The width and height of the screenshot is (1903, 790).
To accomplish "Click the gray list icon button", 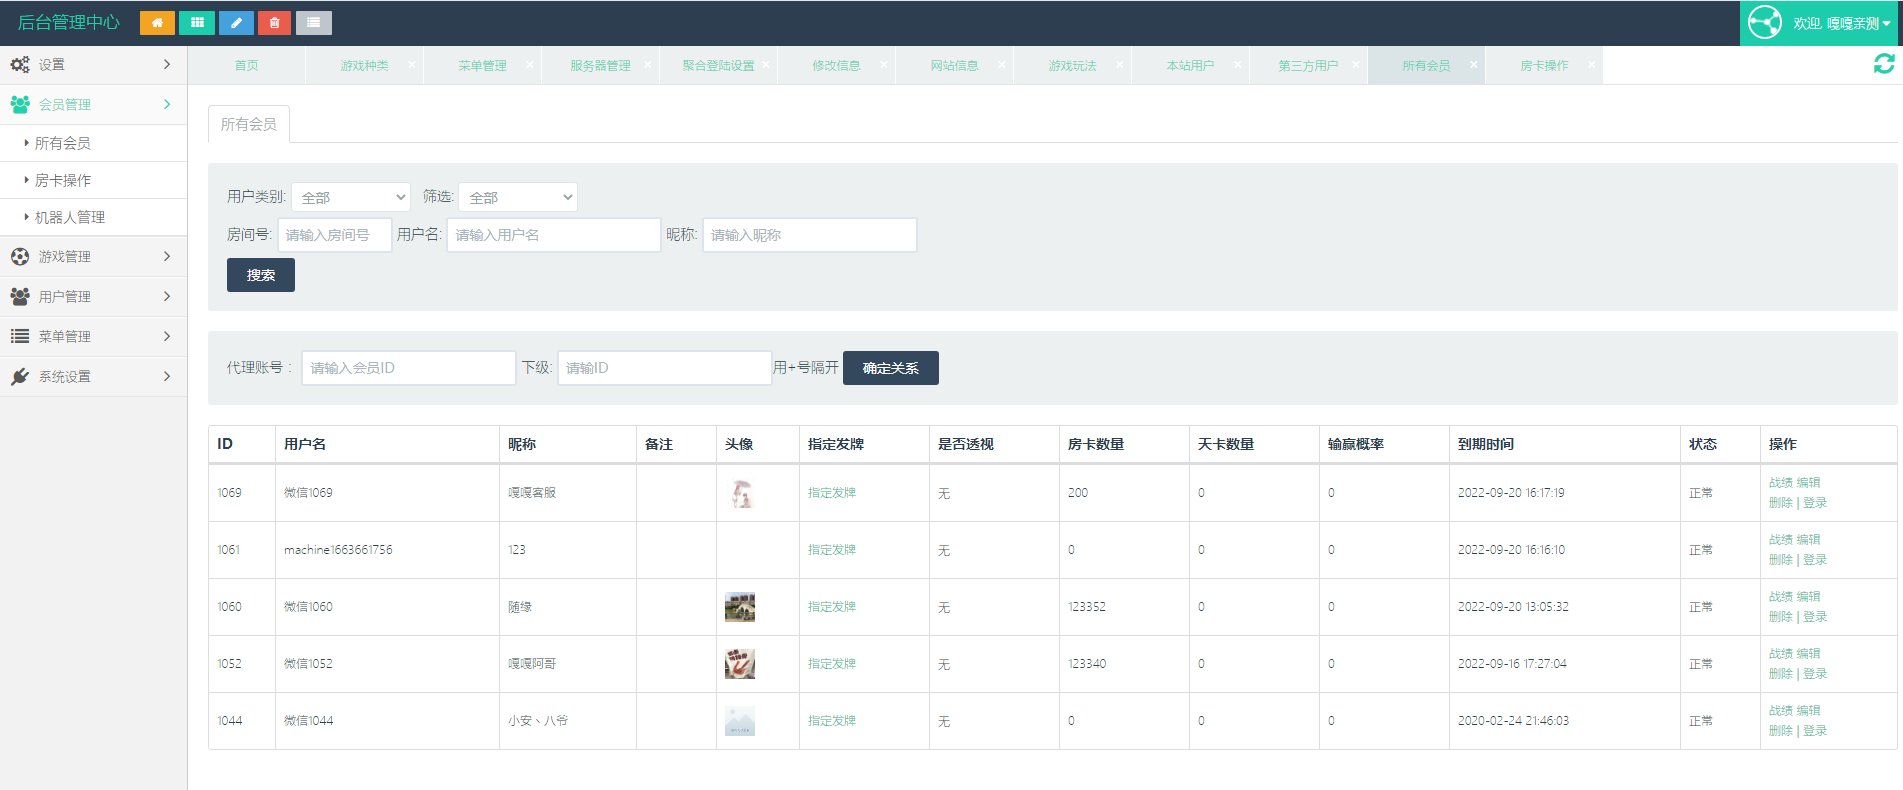I will [313, 22].
